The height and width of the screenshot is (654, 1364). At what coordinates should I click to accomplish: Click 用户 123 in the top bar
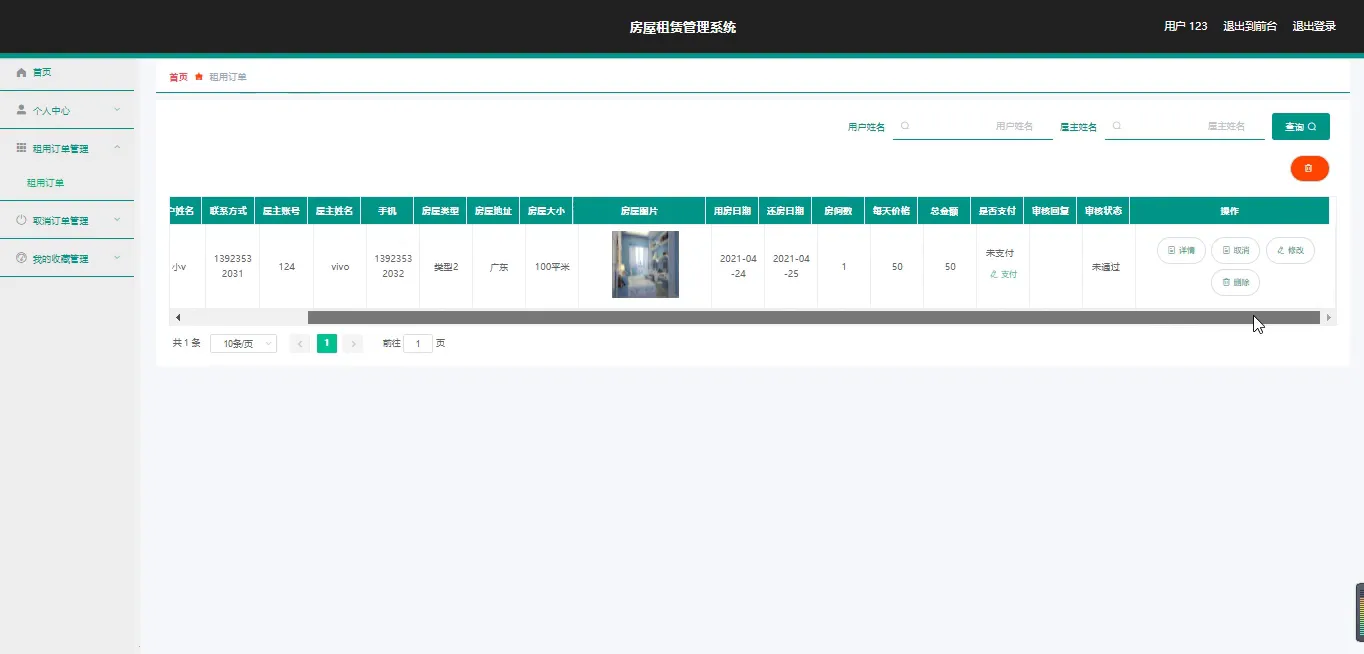pyautogui.click(x=1186, y=26)
